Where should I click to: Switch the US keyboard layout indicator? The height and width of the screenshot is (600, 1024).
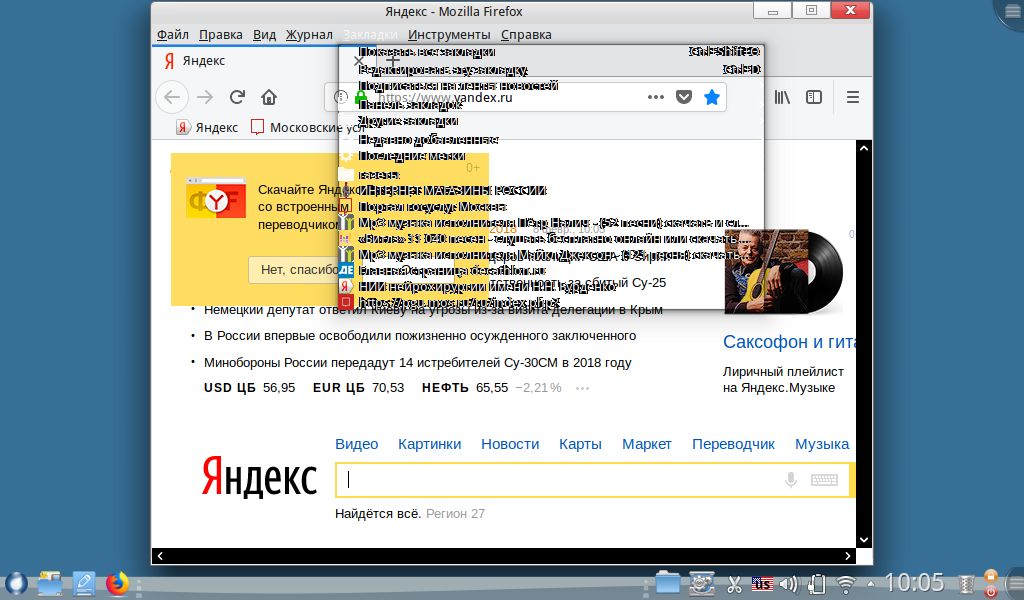[x=762, y=584]
